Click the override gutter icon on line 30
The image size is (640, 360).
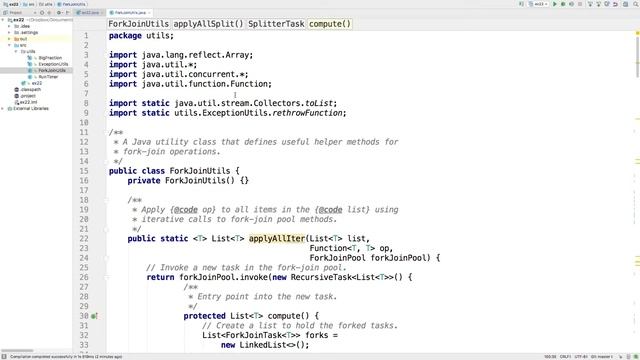pos(94,316)
